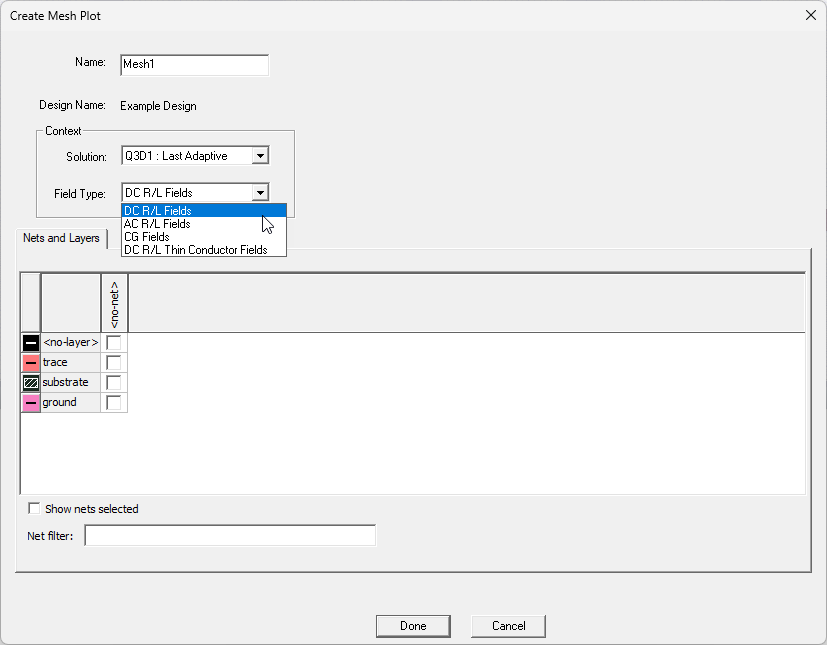Click the Done button
This screenshot has width=827, height=645.
pyautogui.click(x=413, y=625)
